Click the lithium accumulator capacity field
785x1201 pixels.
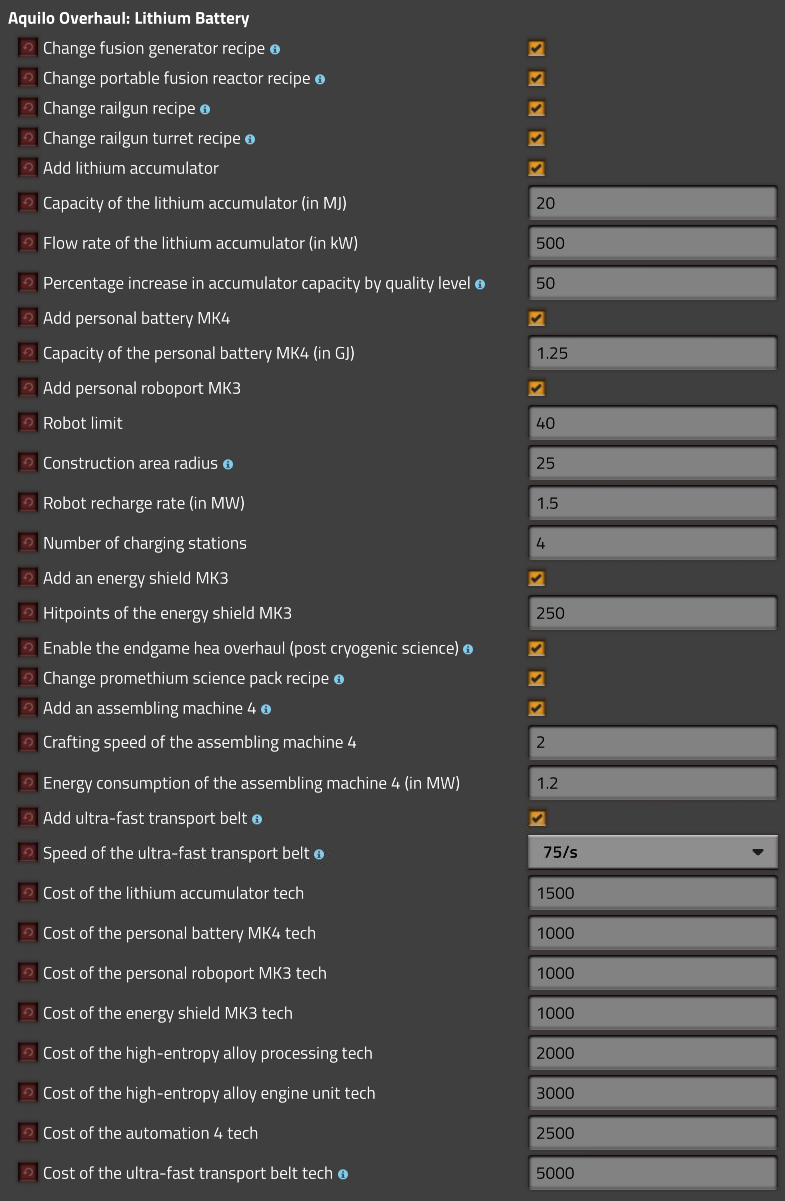(652, 203)
